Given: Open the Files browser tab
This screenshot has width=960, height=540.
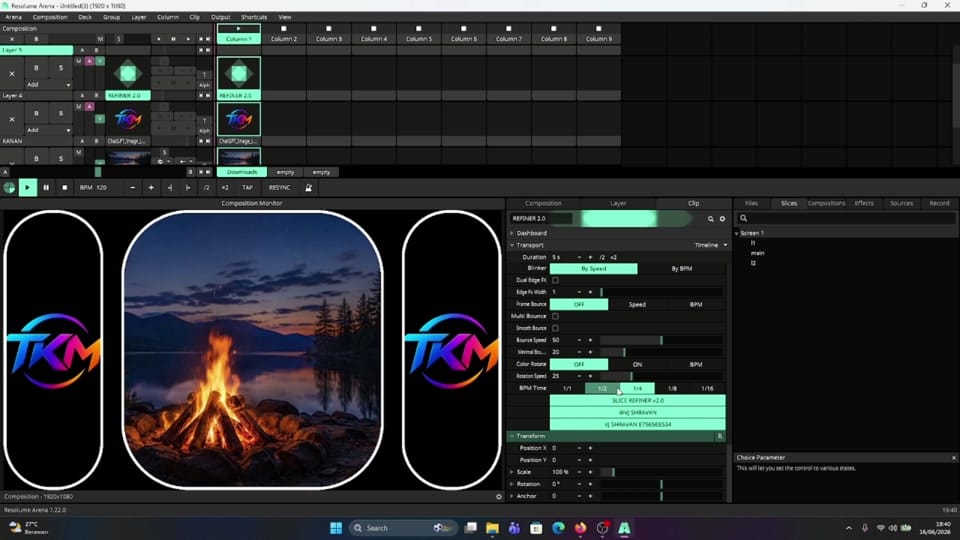Looking at the screenshot, I should pos(751,203).
